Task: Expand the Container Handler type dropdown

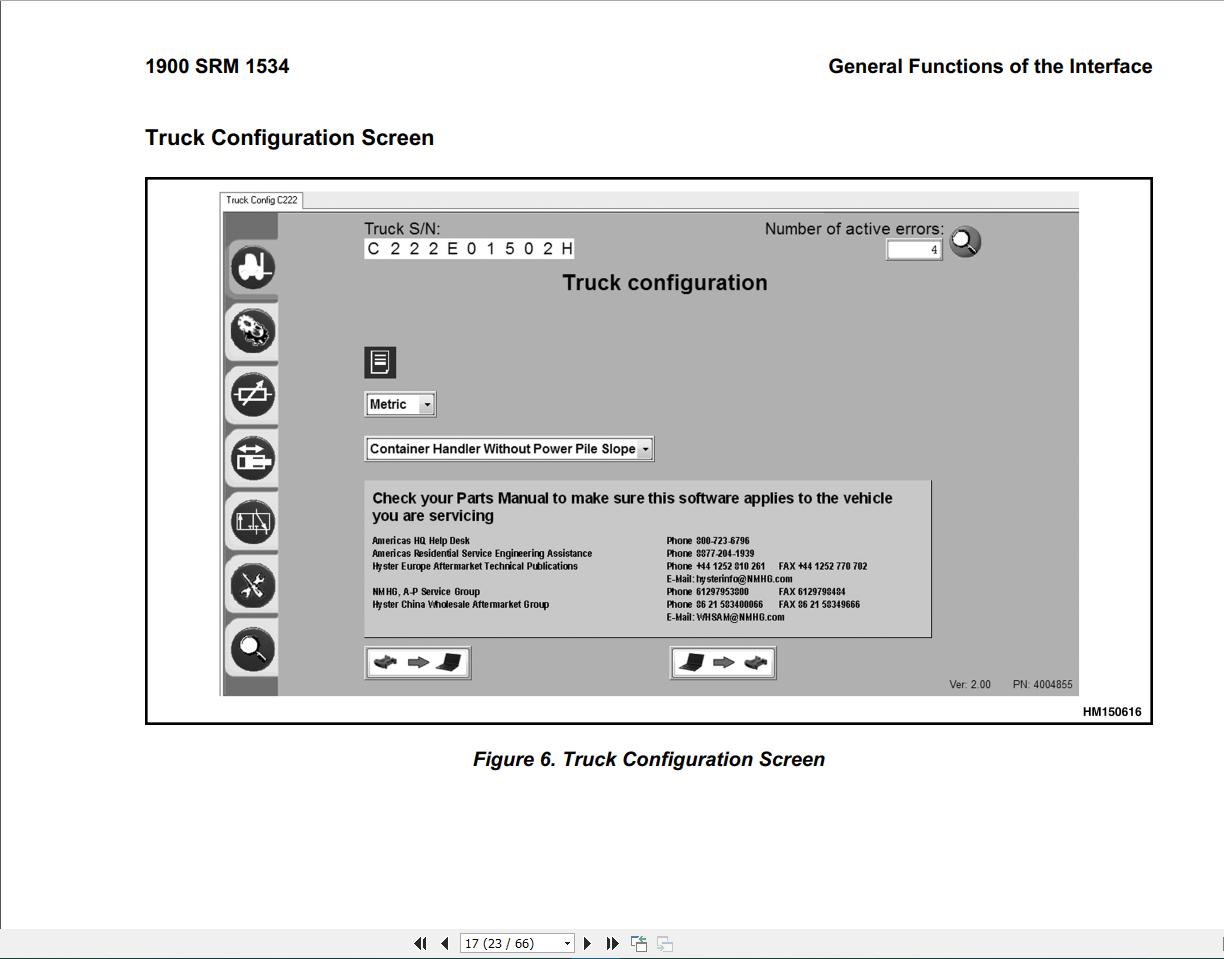Action: 645,449
